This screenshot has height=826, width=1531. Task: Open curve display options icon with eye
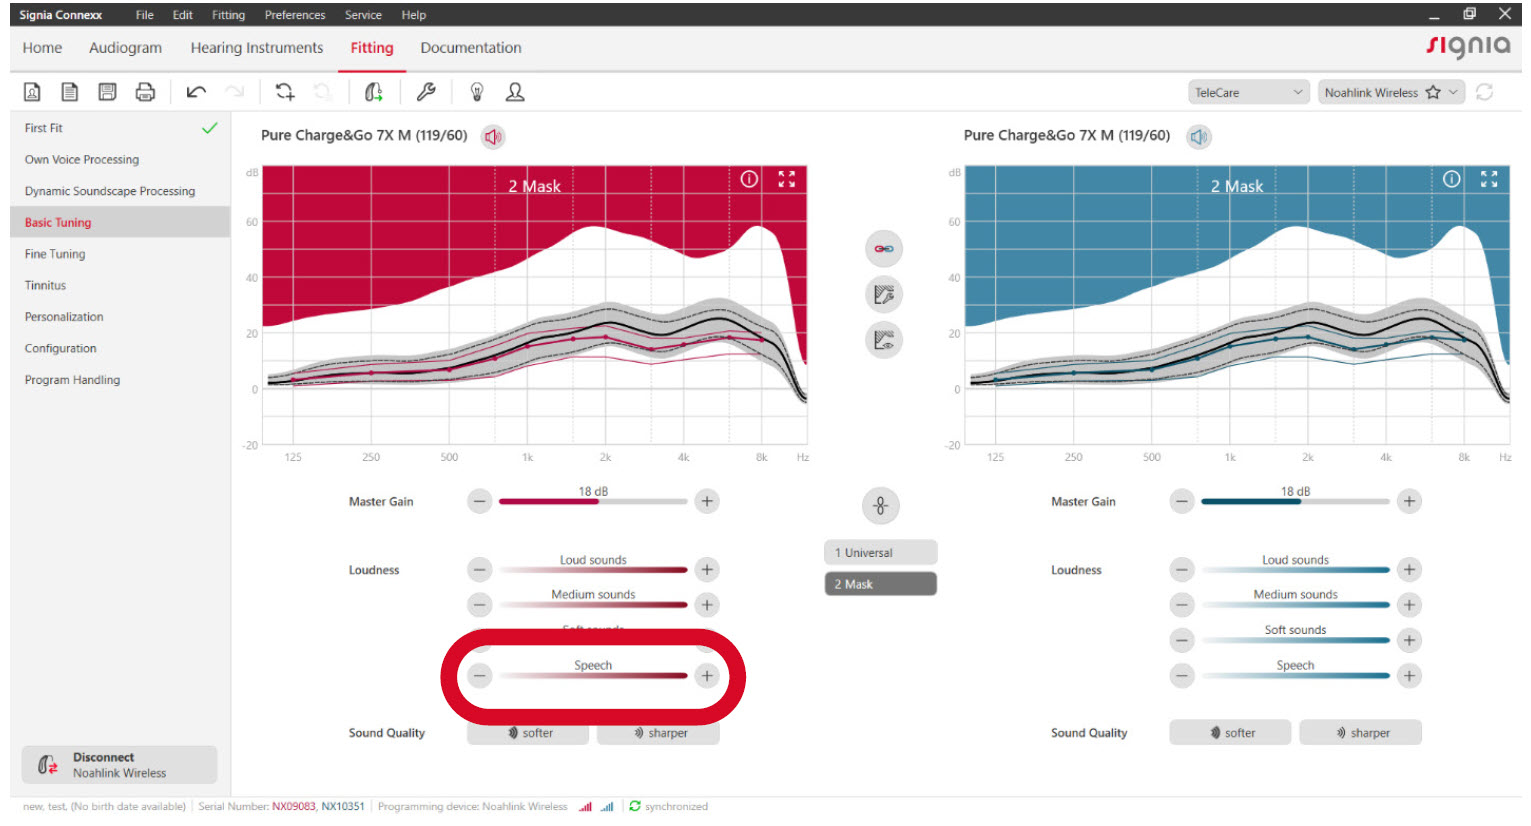(884, 340)
